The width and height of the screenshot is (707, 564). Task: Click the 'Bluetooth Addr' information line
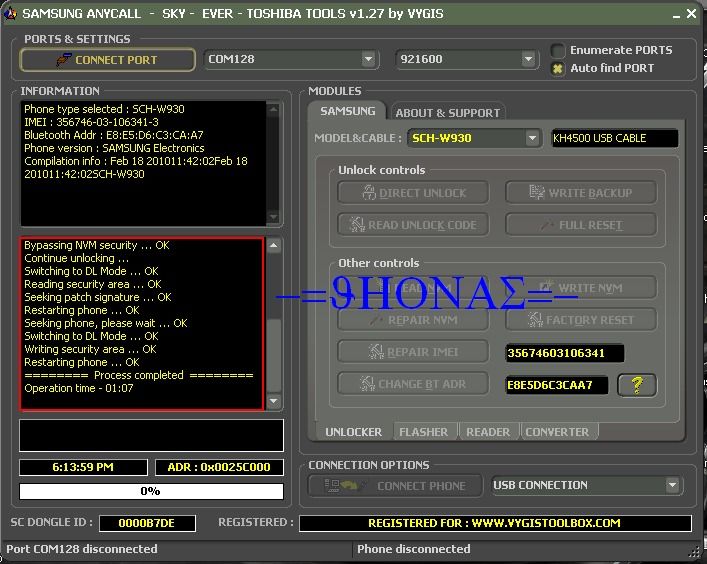114,135
